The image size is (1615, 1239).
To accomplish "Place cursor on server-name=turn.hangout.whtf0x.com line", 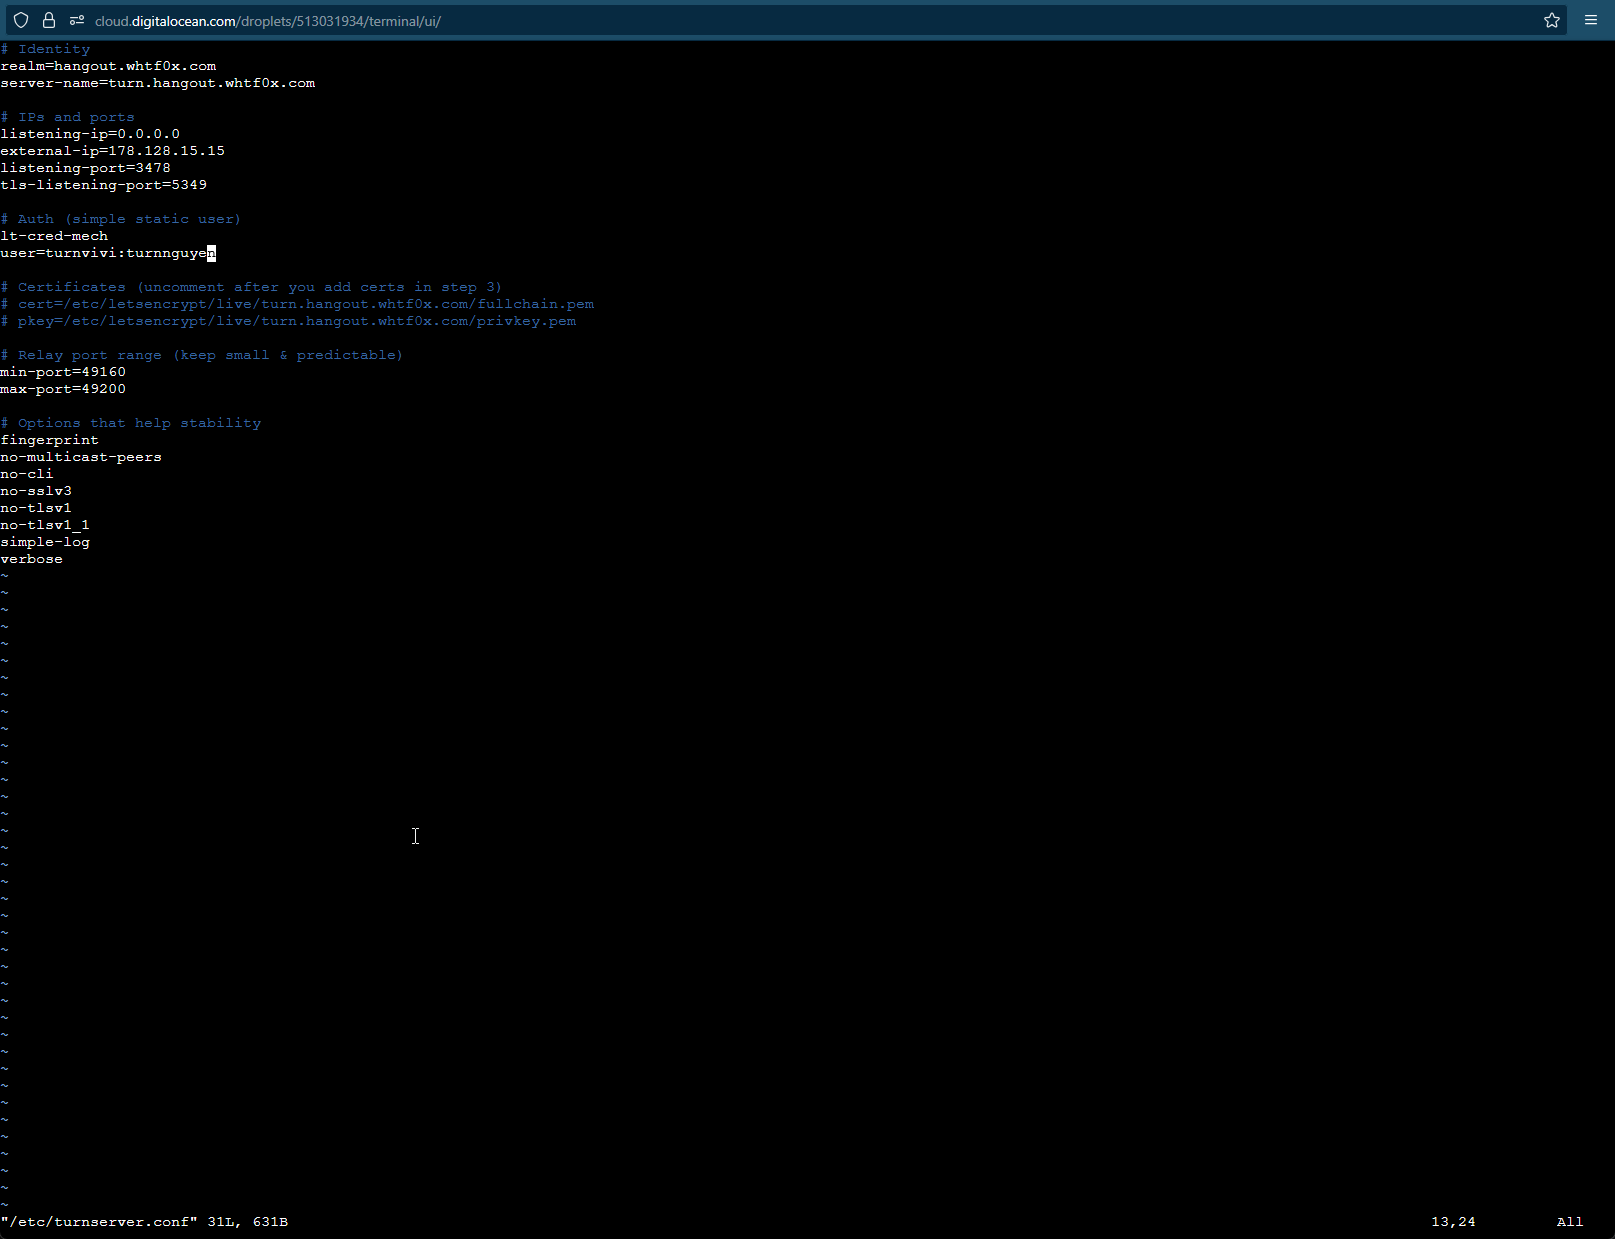I will point(158,83).
